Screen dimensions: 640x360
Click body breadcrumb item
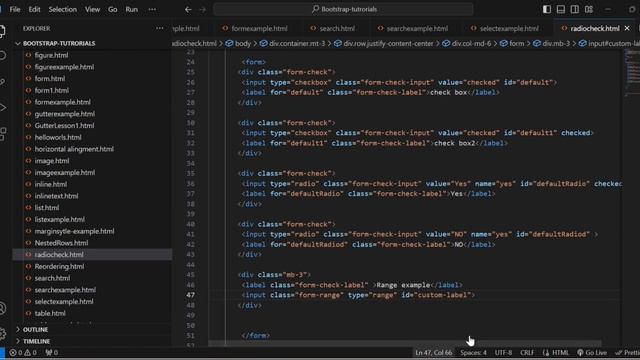(239, 43)
